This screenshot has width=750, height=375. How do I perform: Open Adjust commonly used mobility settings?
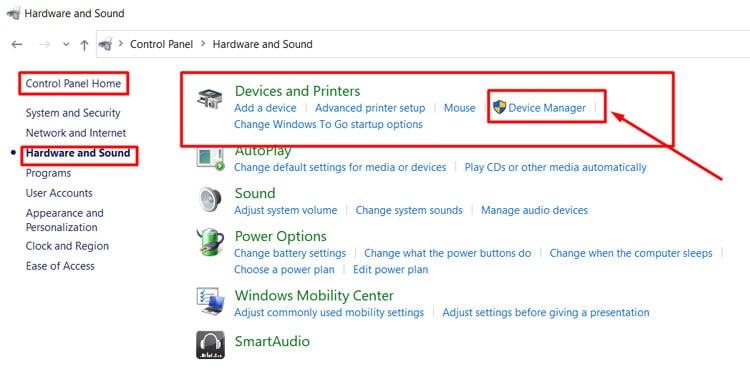(329, 312)
